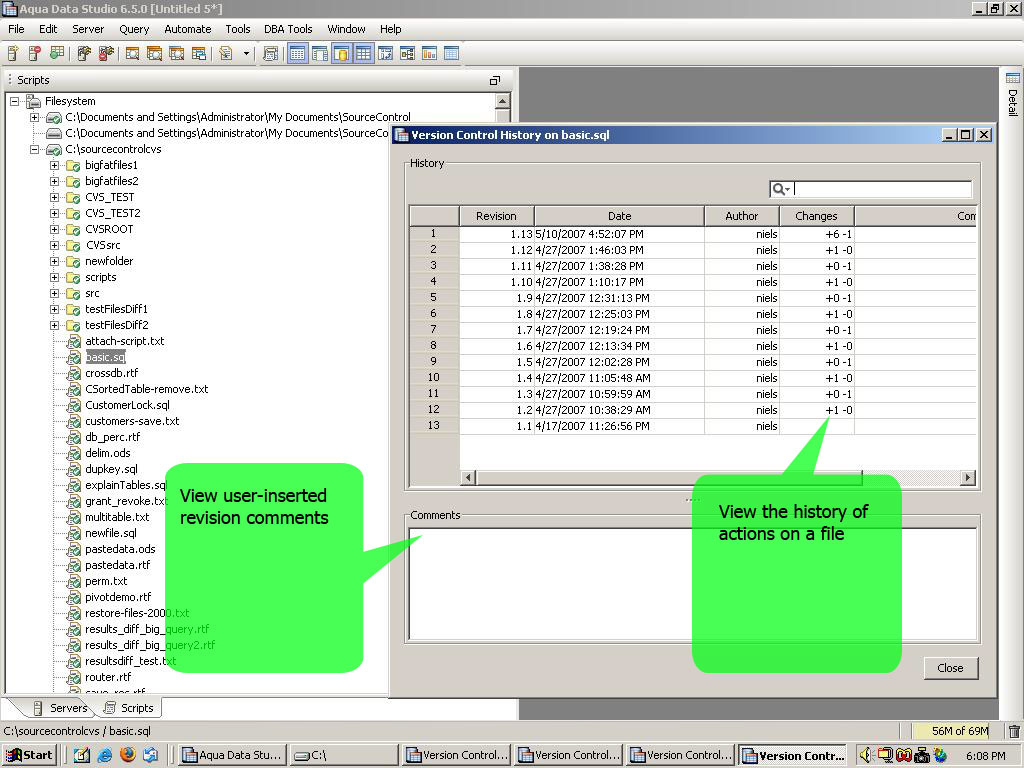The image size is (1024, 768).
Task: Open the Tools menu
Action: click(x=238, y=29)
